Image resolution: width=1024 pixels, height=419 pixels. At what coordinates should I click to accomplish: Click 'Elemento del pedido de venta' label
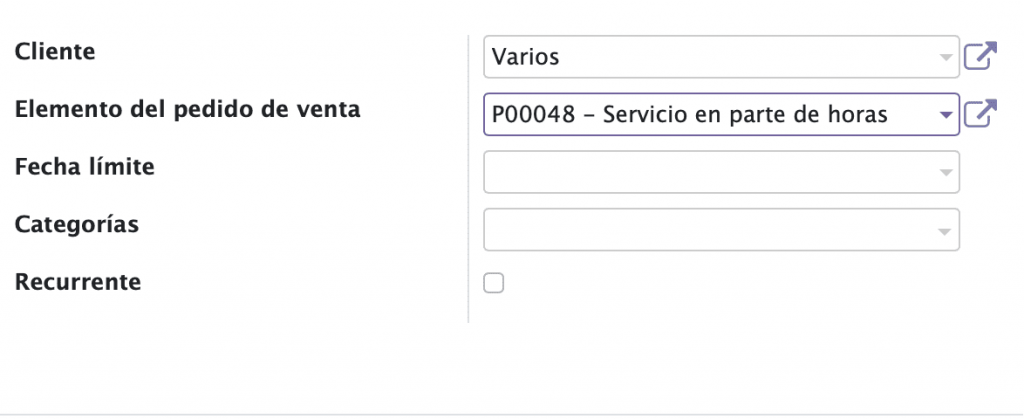coord(187,109)
